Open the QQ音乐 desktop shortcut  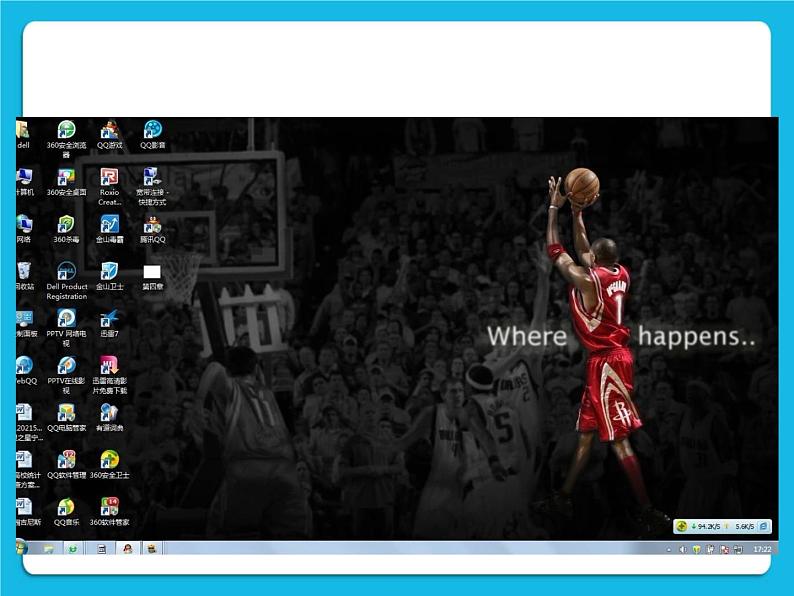coord(66,507)
